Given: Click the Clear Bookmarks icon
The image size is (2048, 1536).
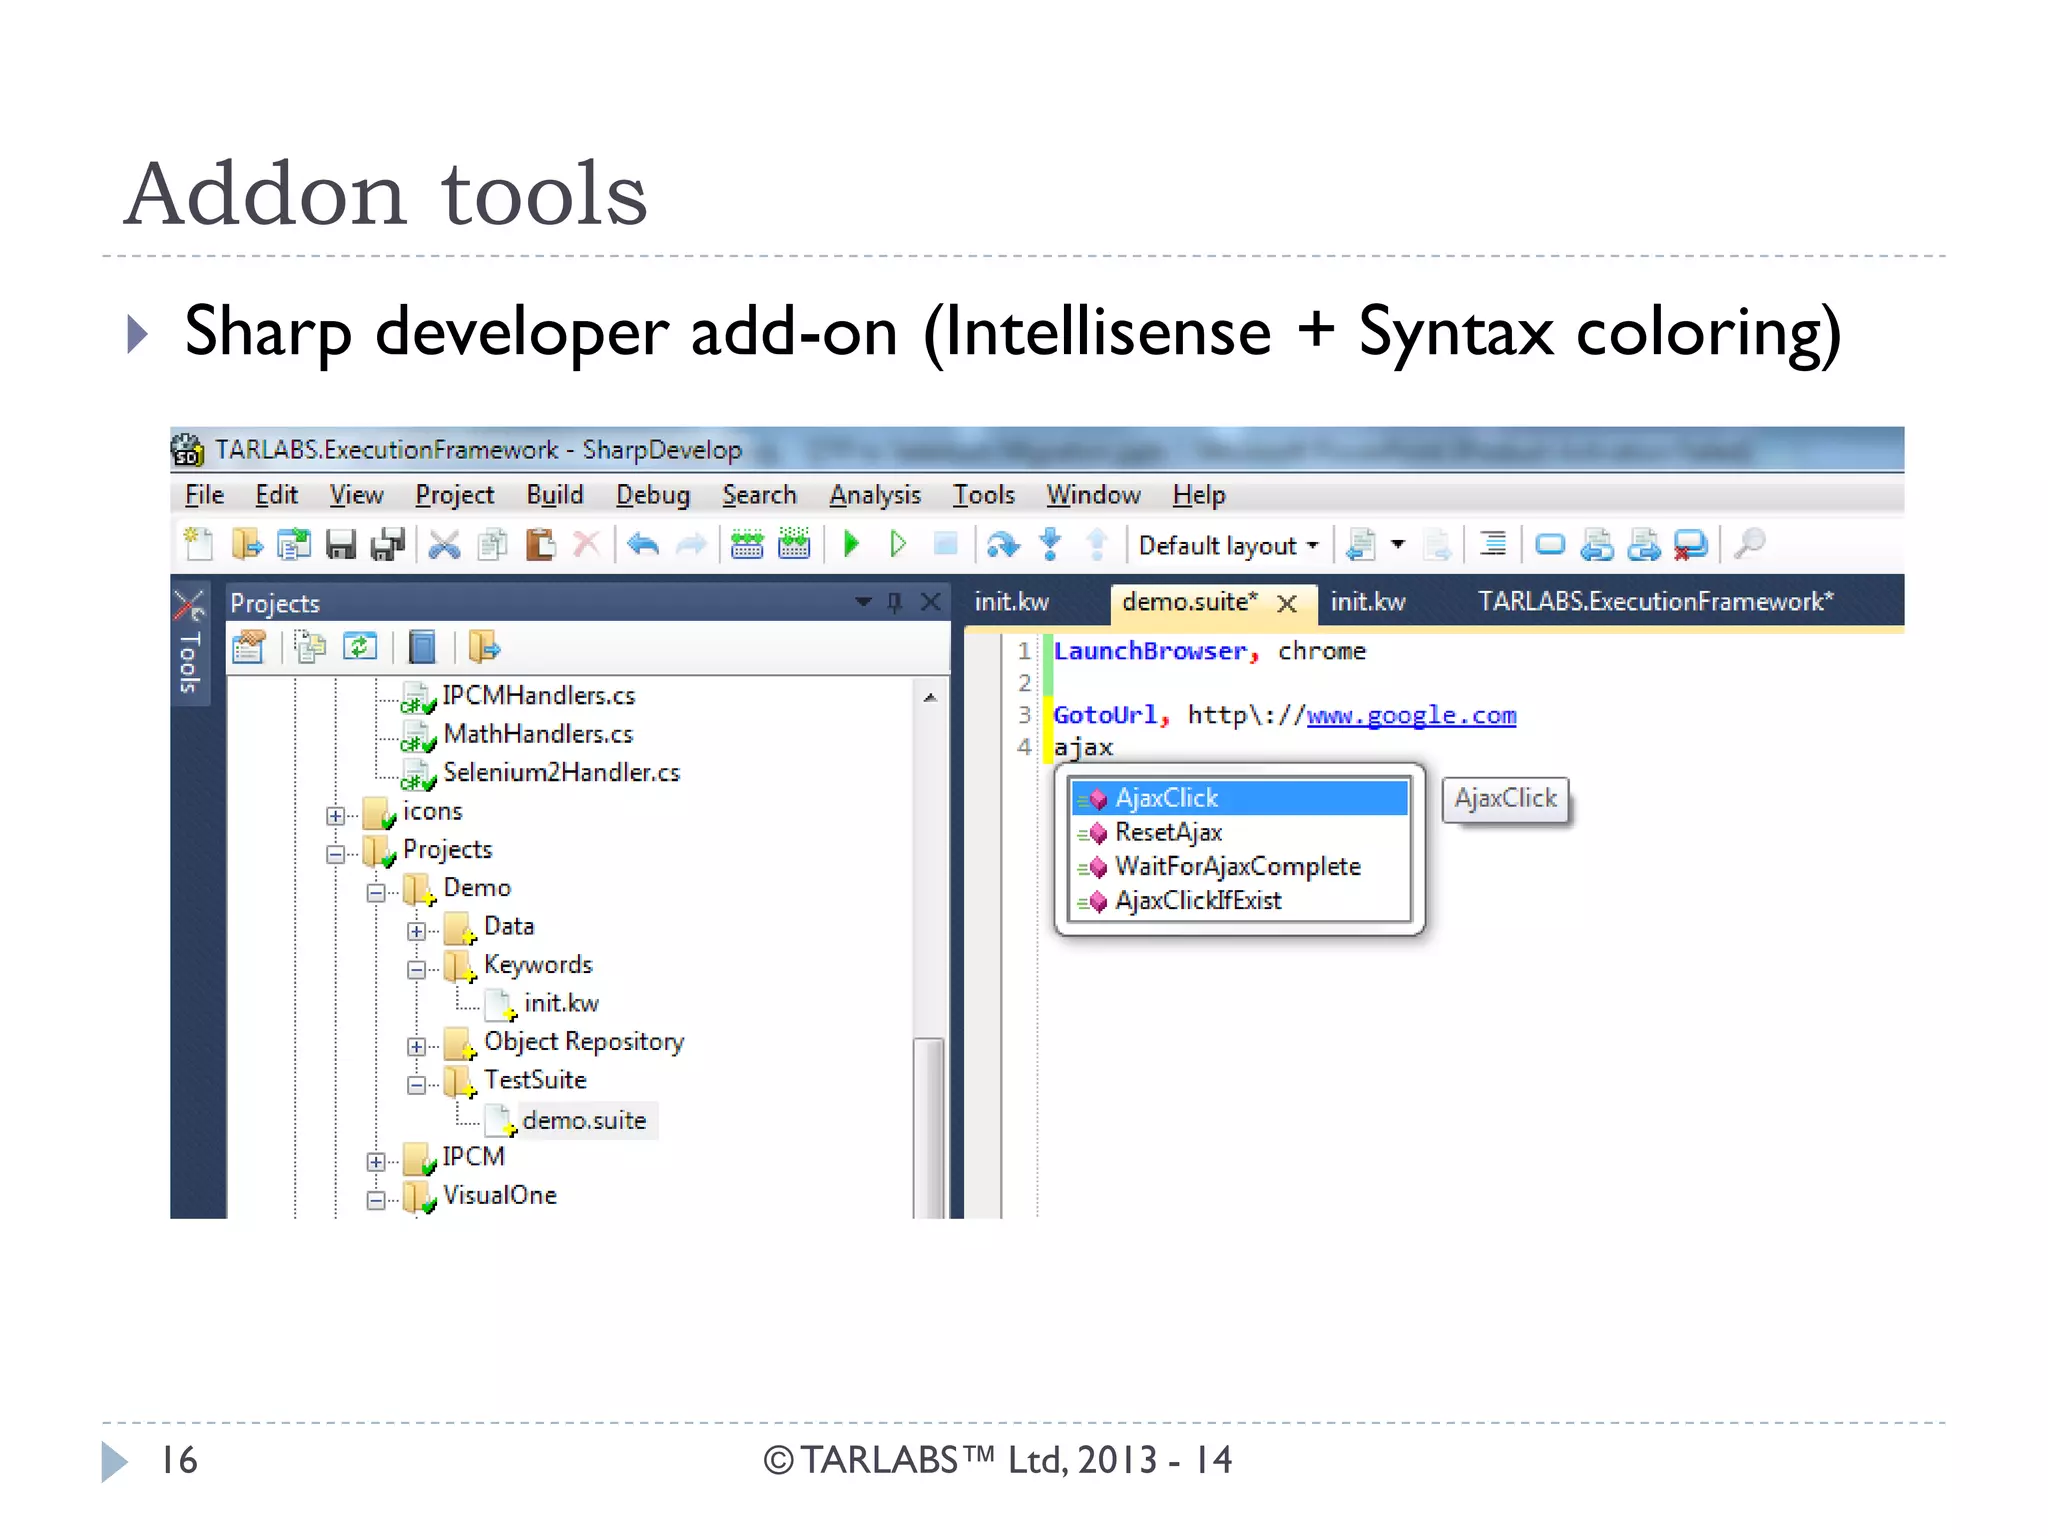Looking at the screenshot, I should [1691, 545].
